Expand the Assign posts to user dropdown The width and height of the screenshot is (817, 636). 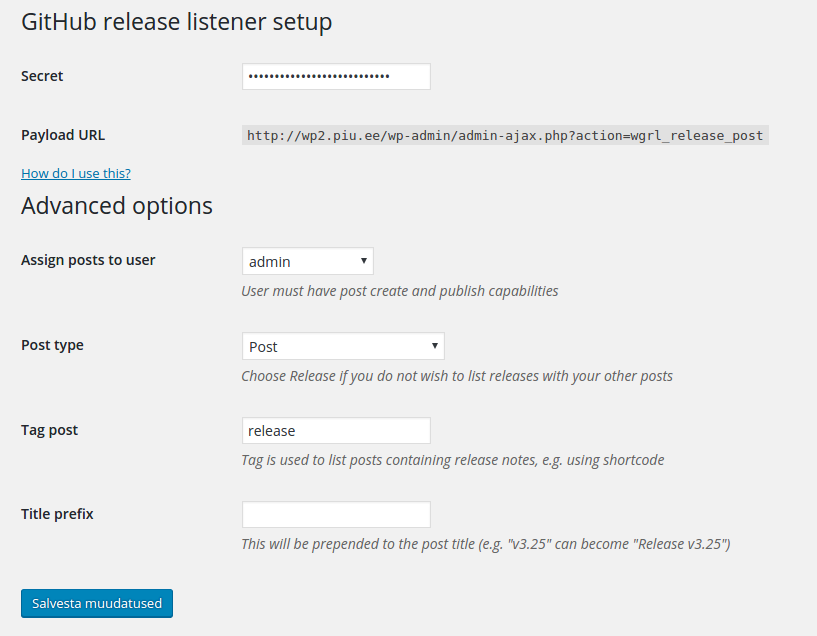(x=308, y=261)
